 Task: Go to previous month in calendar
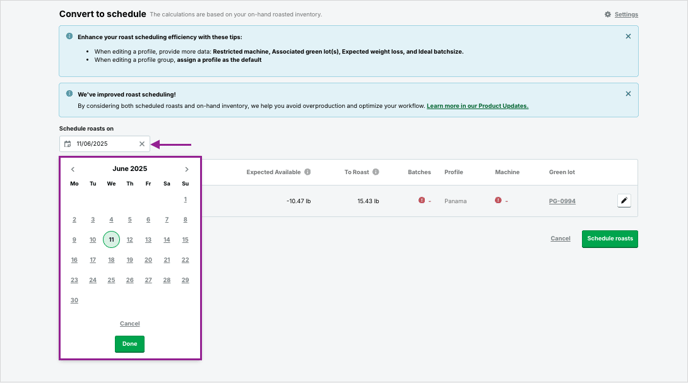73,169
